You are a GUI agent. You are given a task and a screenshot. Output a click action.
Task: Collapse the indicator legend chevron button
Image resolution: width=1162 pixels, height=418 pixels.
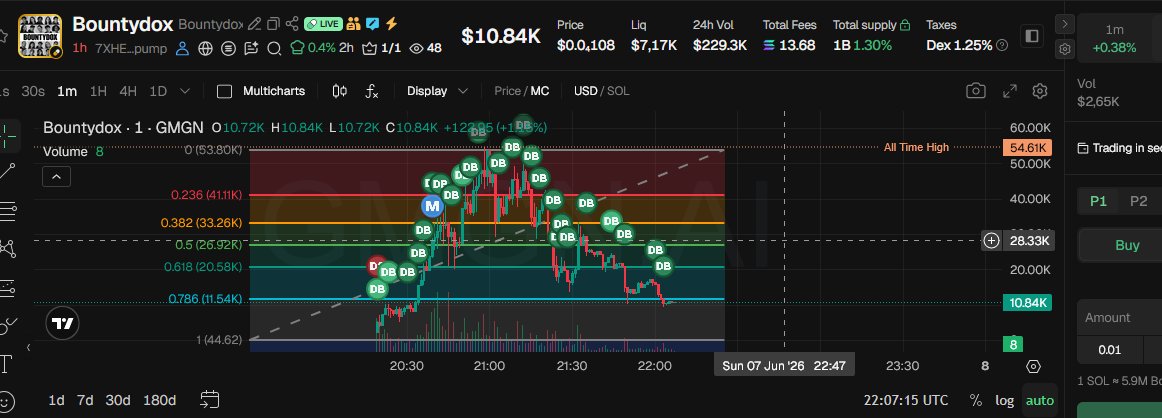pos(56,176)
